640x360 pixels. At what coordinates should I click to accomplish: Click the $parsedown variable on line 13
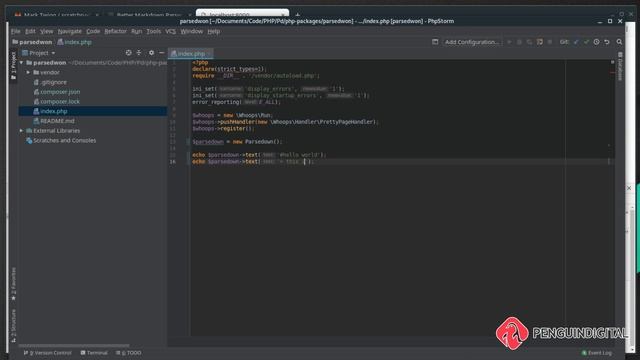[208, 142]
